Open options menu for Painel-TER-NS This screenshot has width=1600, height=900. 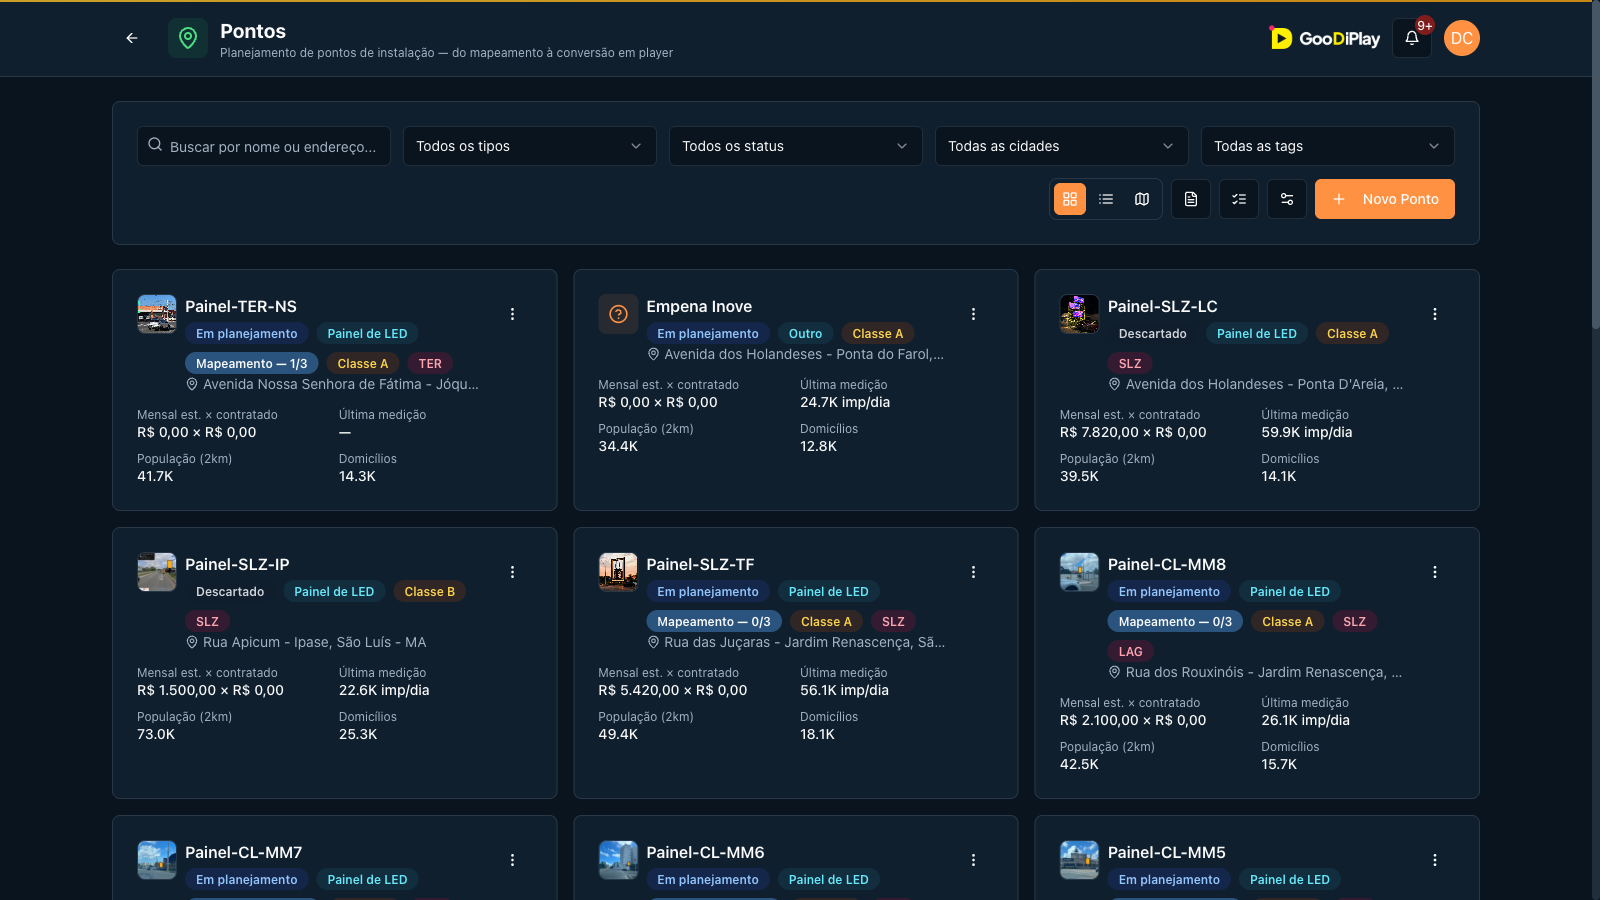point(513,314)
